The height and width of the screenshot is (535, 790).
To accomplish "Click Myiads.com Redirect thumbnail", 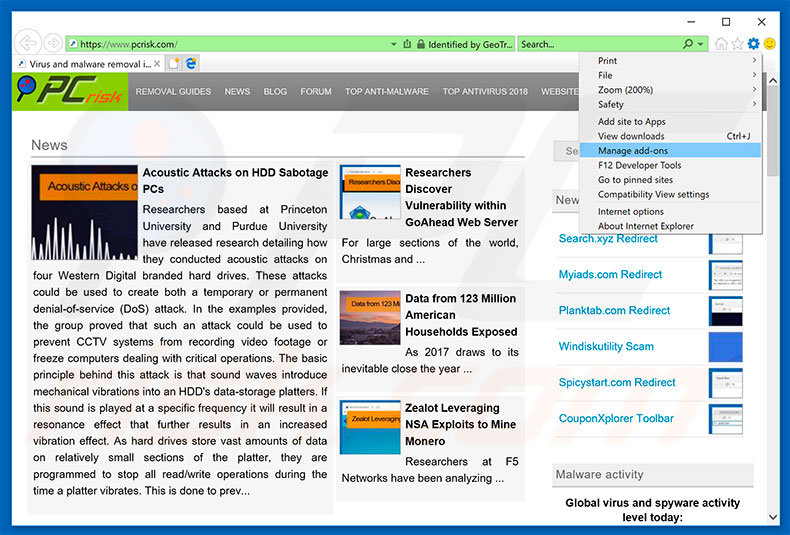I will [x=726, y=275].
